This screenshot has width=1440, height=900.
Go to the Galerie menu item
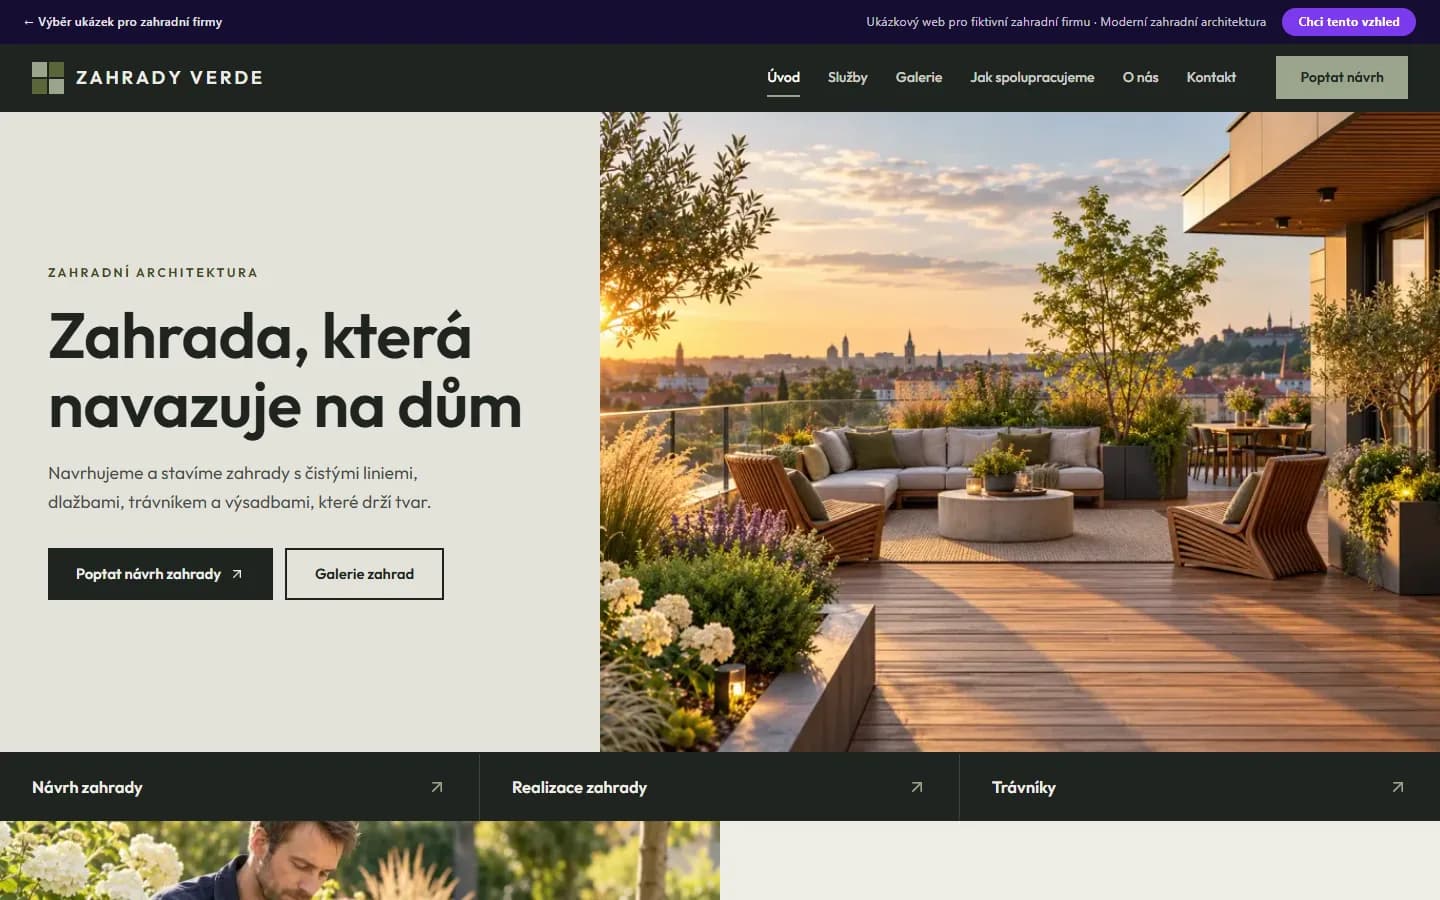pos(918,77)
